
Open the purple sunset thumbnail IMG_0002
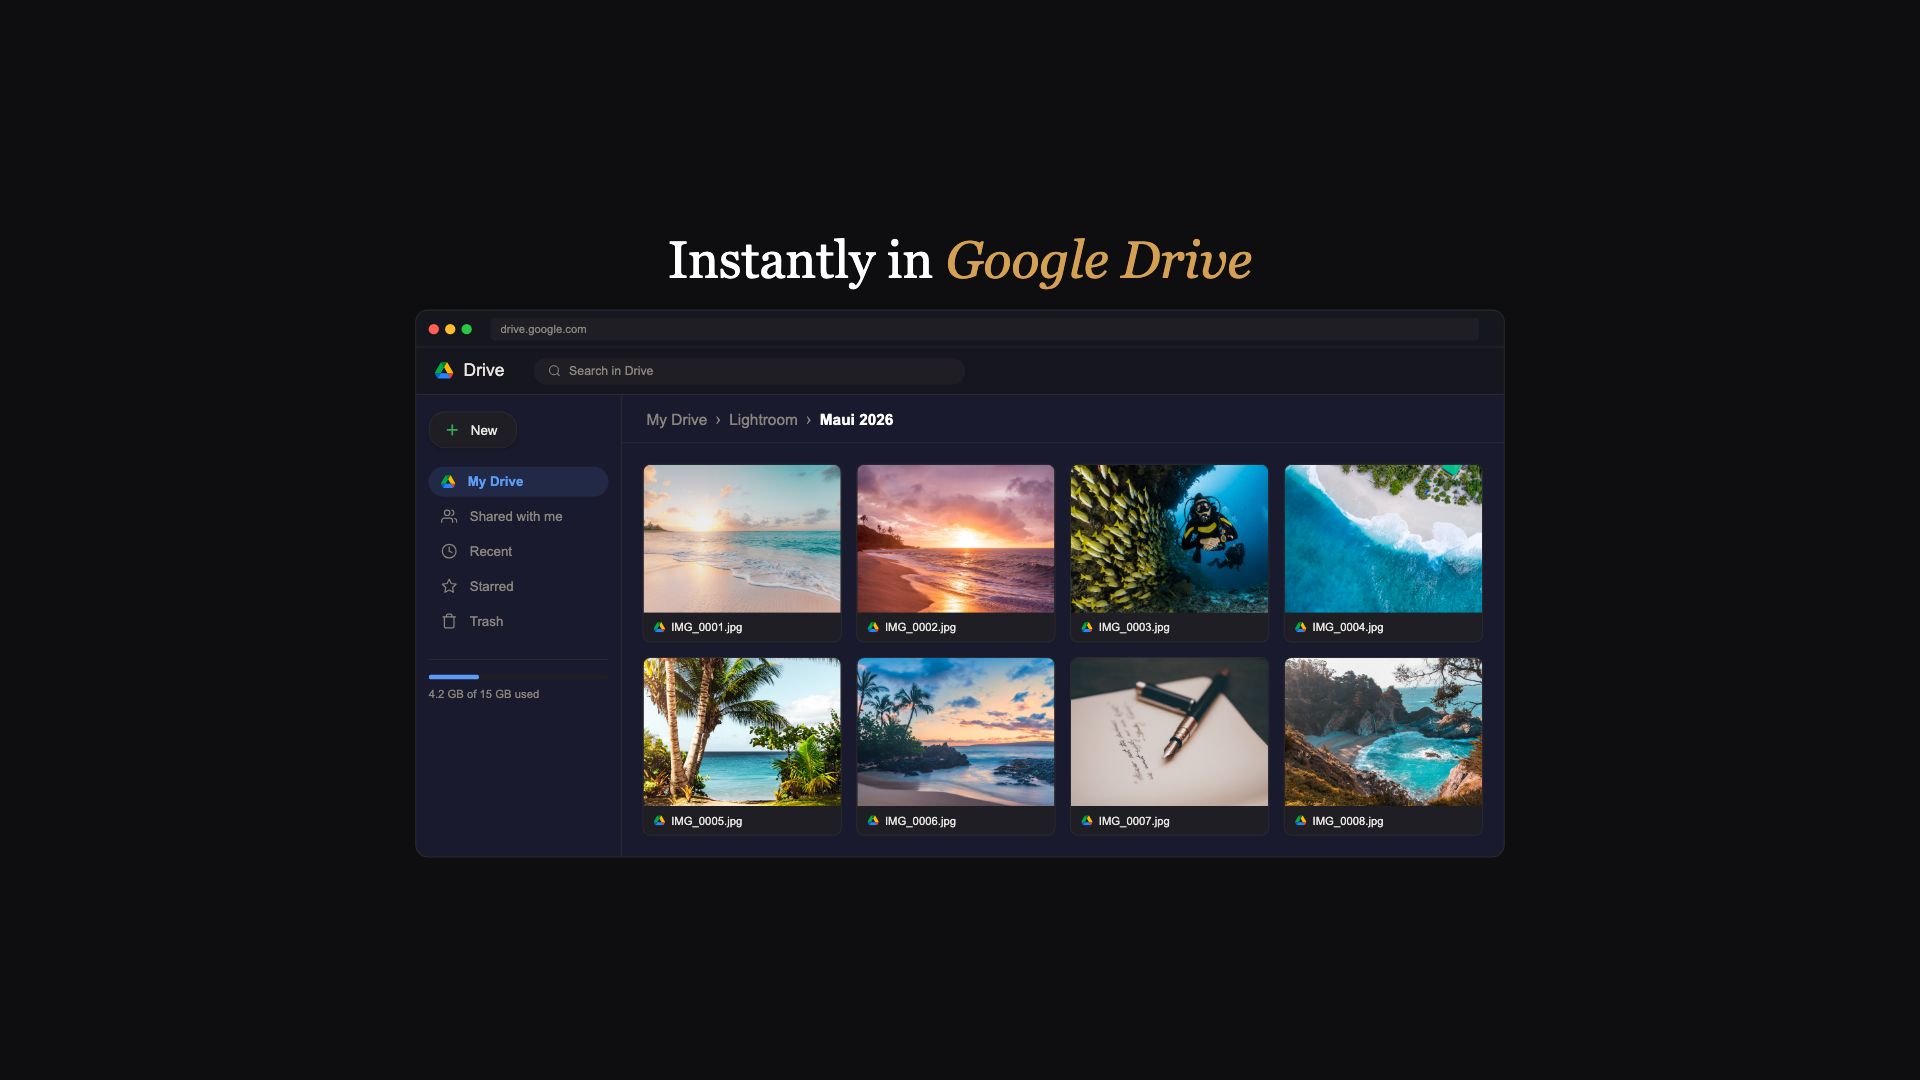tap(956, 539)
